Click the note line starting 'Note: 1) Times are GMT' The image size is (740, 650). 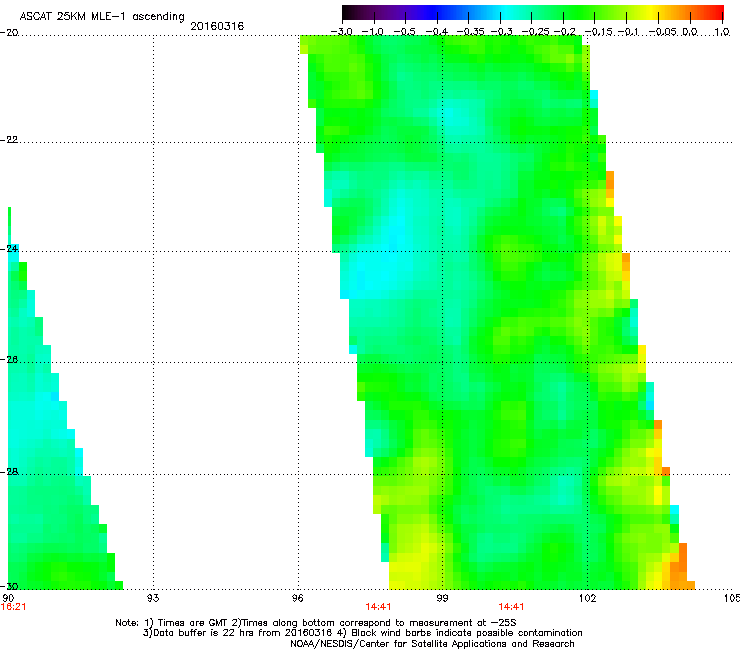pyautogui.click(x=316, y=623)
